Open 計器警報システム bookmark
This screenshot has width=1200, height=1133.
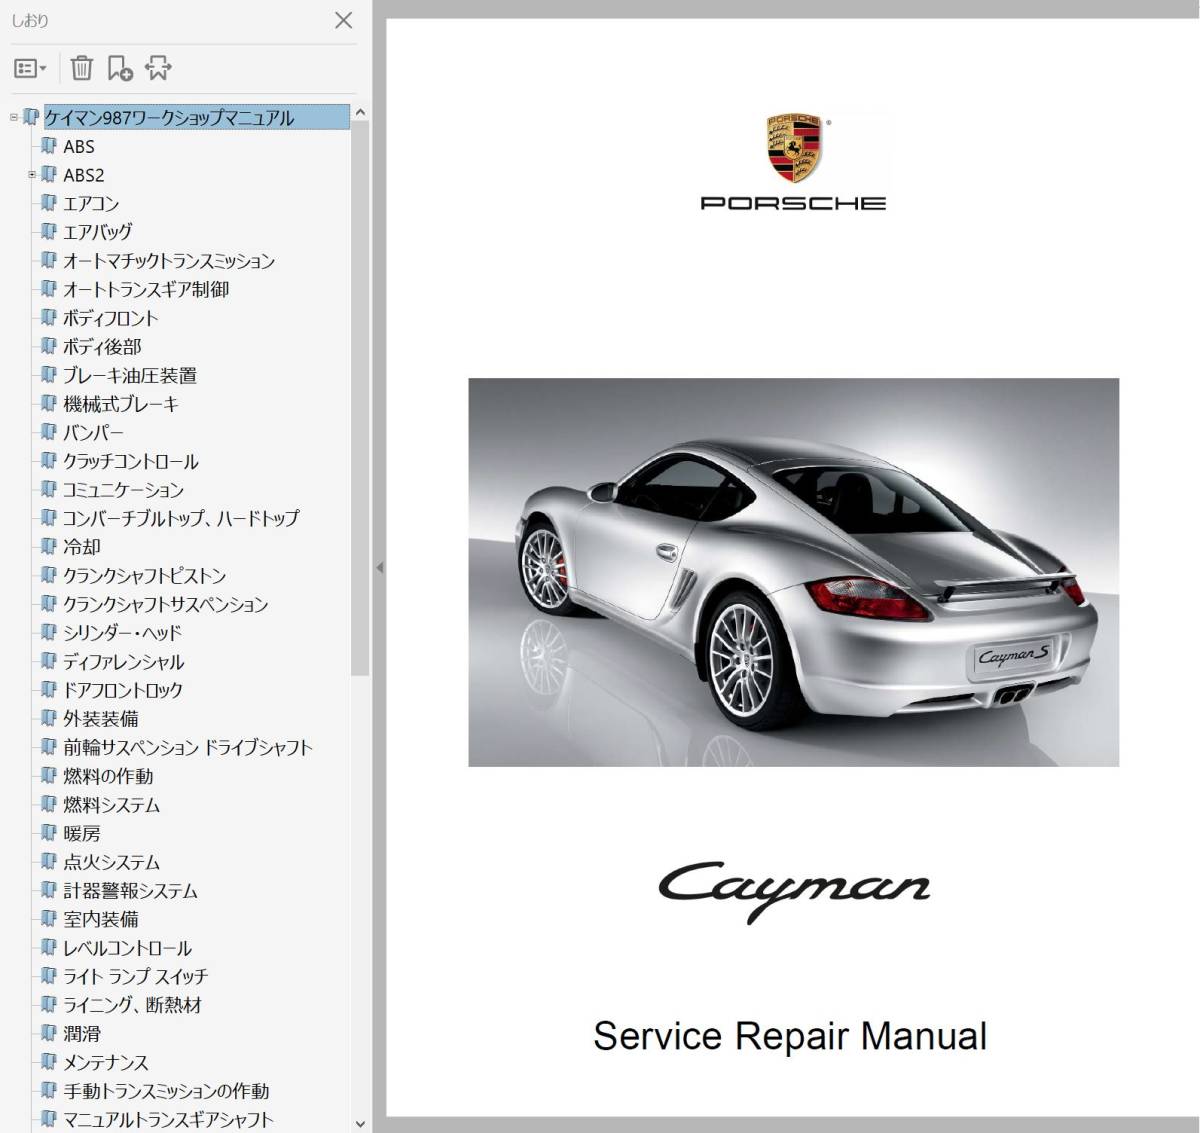coord(130,891)
